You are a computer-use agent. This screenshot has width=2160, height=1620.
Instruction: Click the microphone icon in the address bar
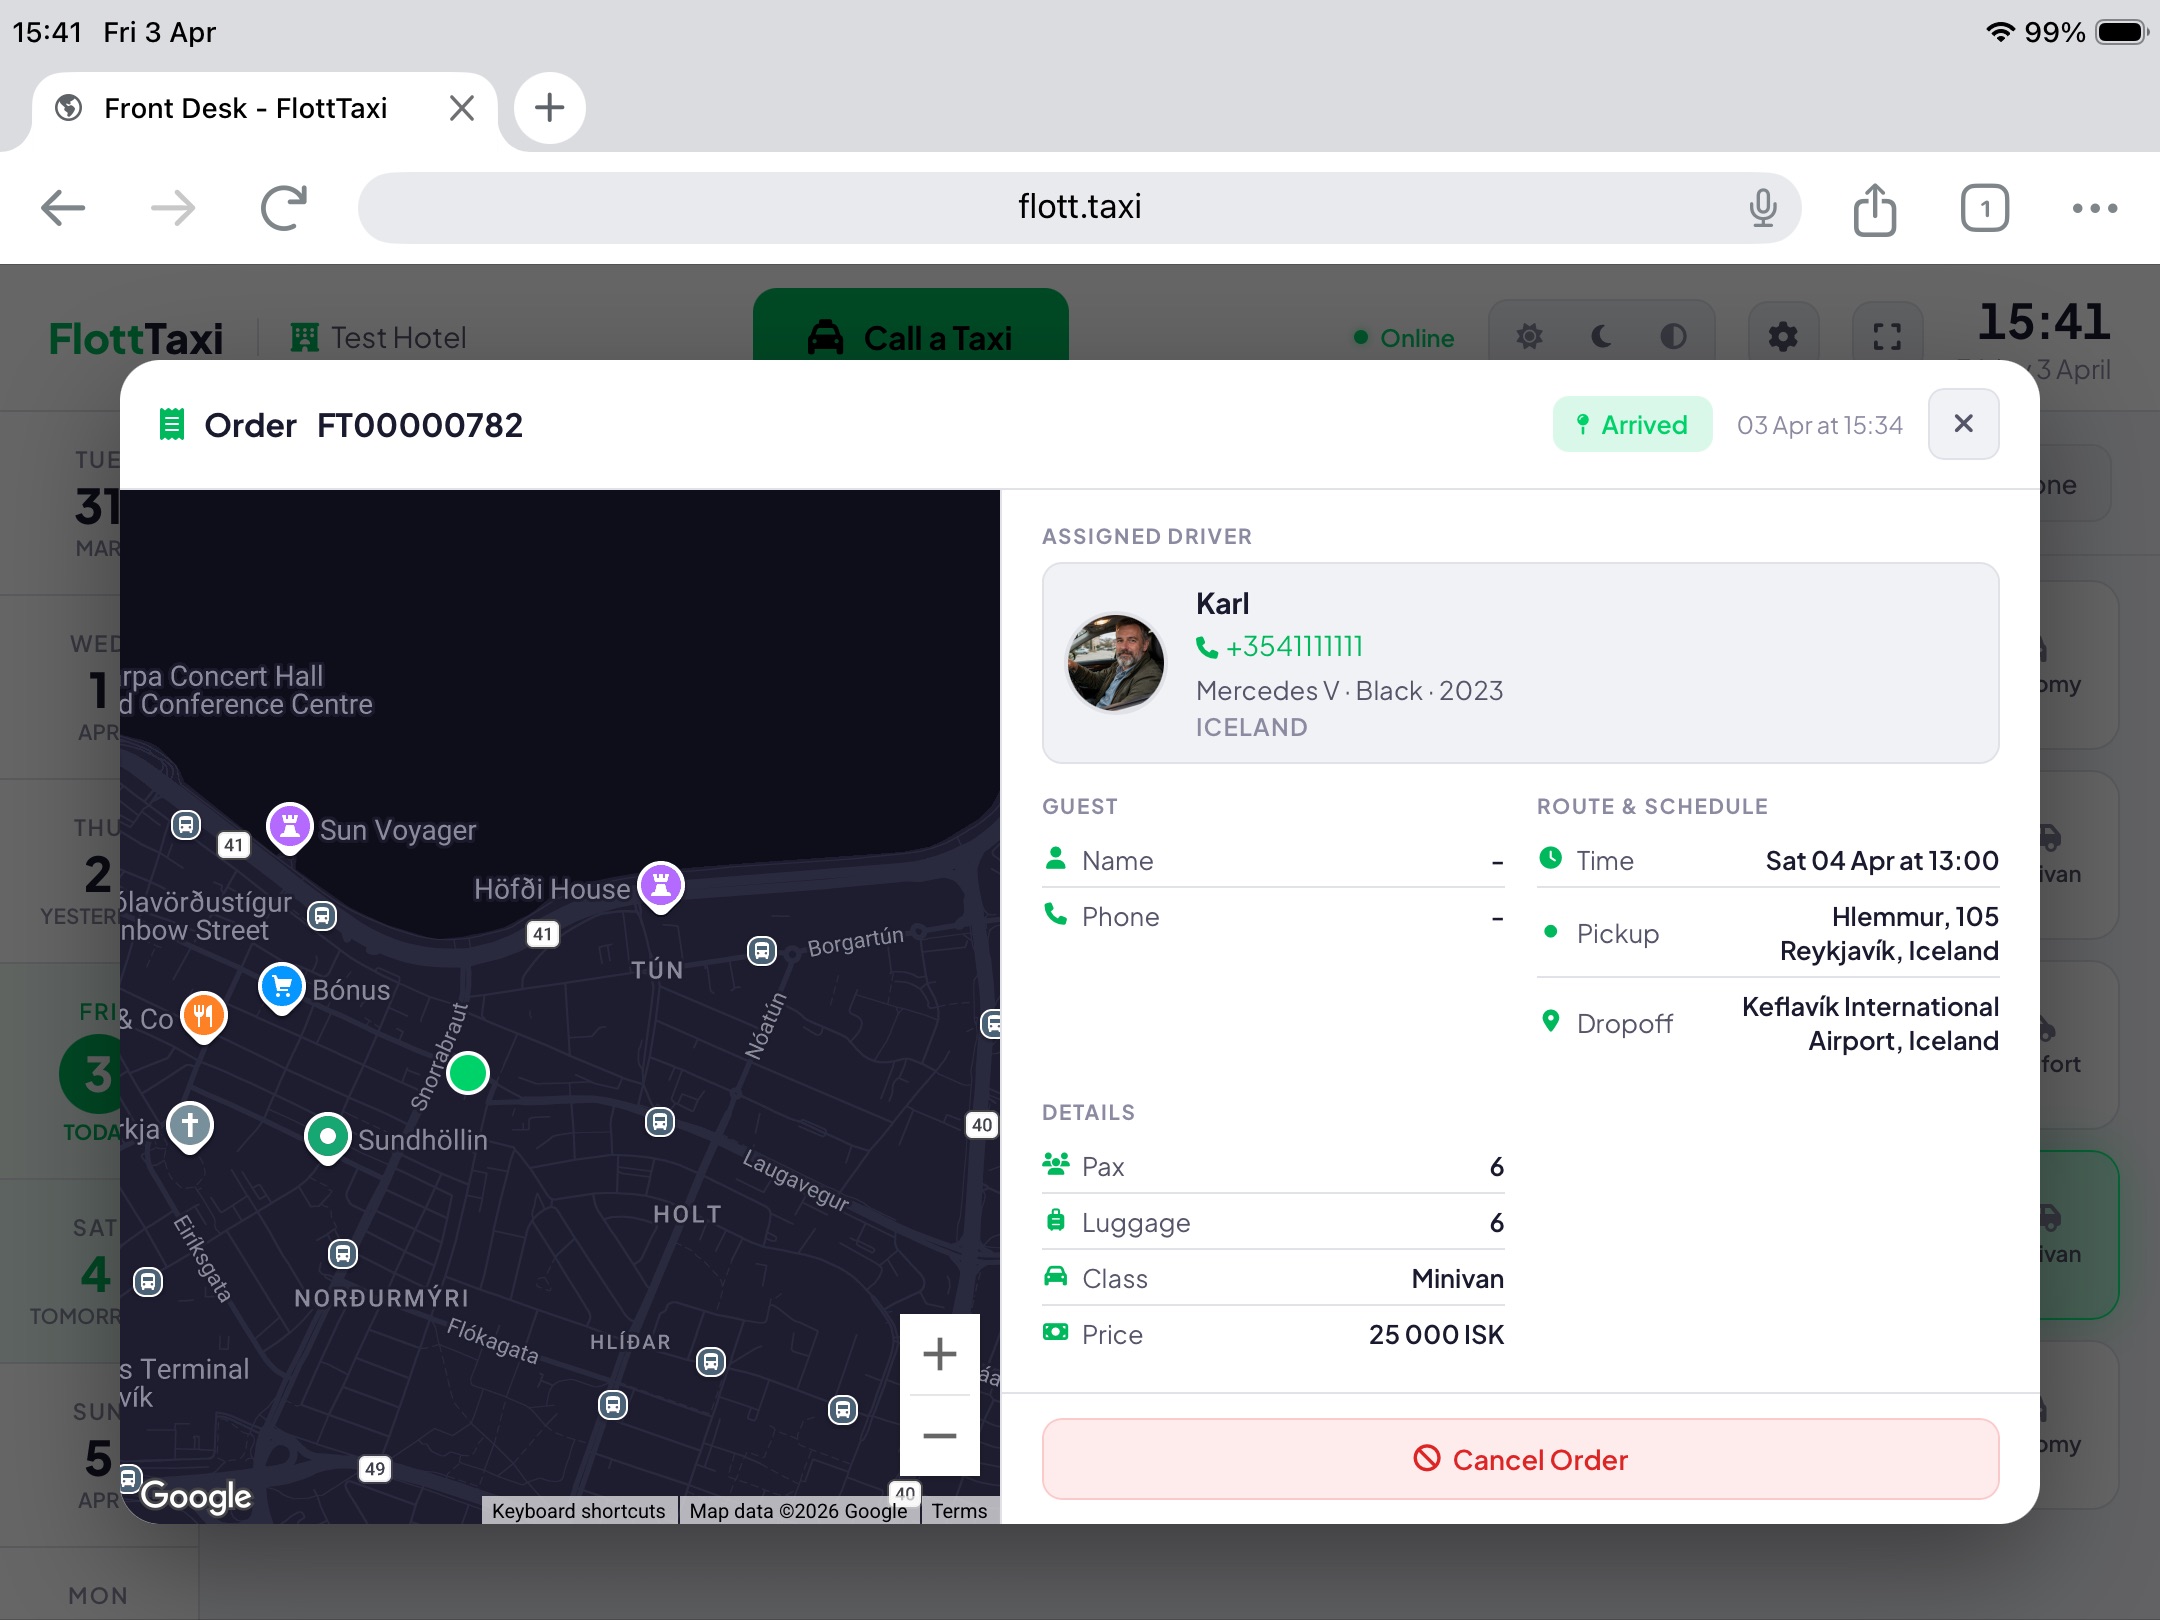point(1763,208)
